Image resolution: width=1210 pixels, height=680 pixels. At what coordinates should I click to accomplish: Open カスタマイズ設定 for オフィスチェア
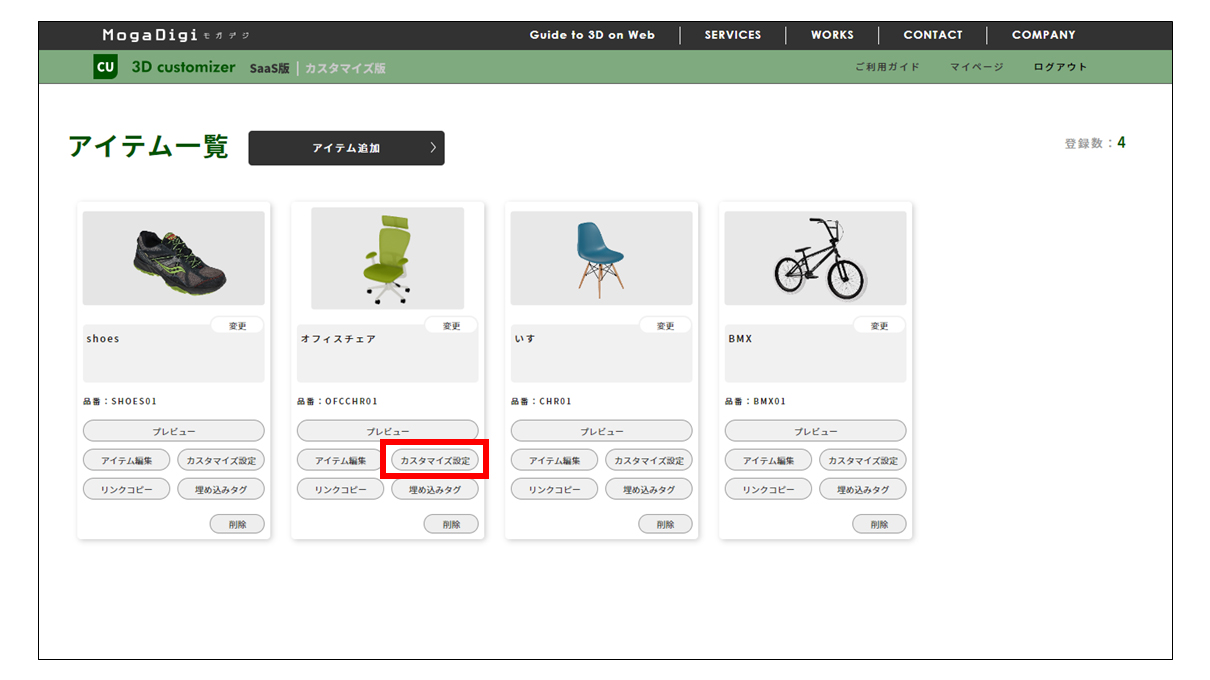pyautogui.click(x=434, y=461)
